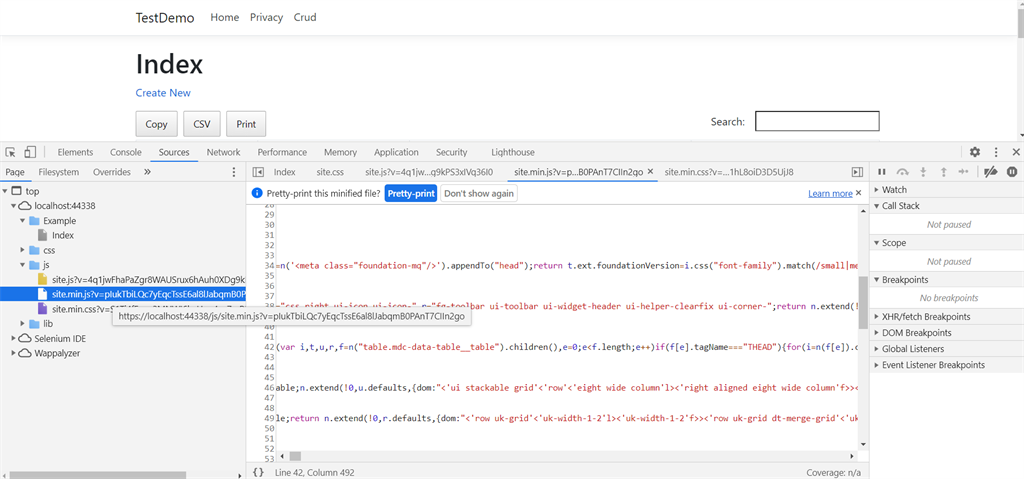This screenshot has height=479, width=1024.
Task: Click the pretty-print braces icon in status bar
Action: point(258,472)
